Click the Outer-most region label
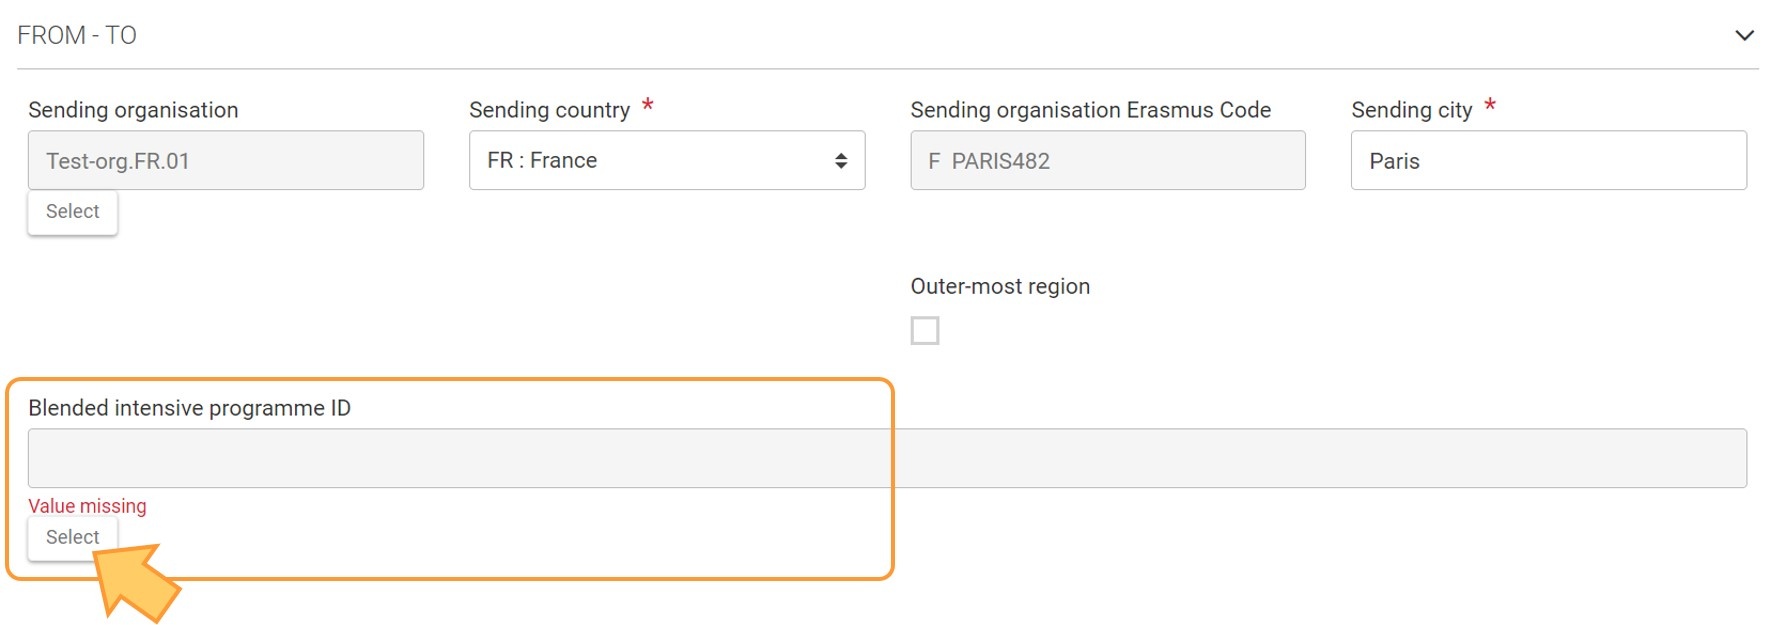This screenshot has height=625, width=1771. pos(1000,286)
